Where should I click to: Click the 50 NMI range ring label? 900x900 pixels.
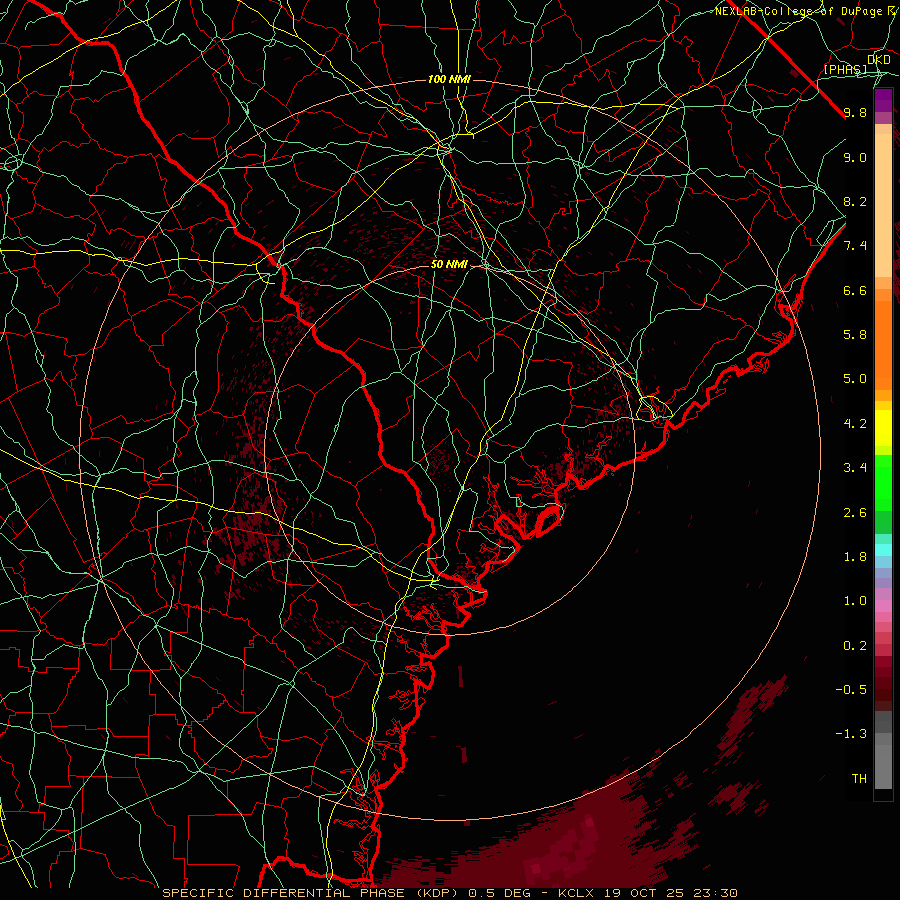pyautogui.click(x=449, y=264)
